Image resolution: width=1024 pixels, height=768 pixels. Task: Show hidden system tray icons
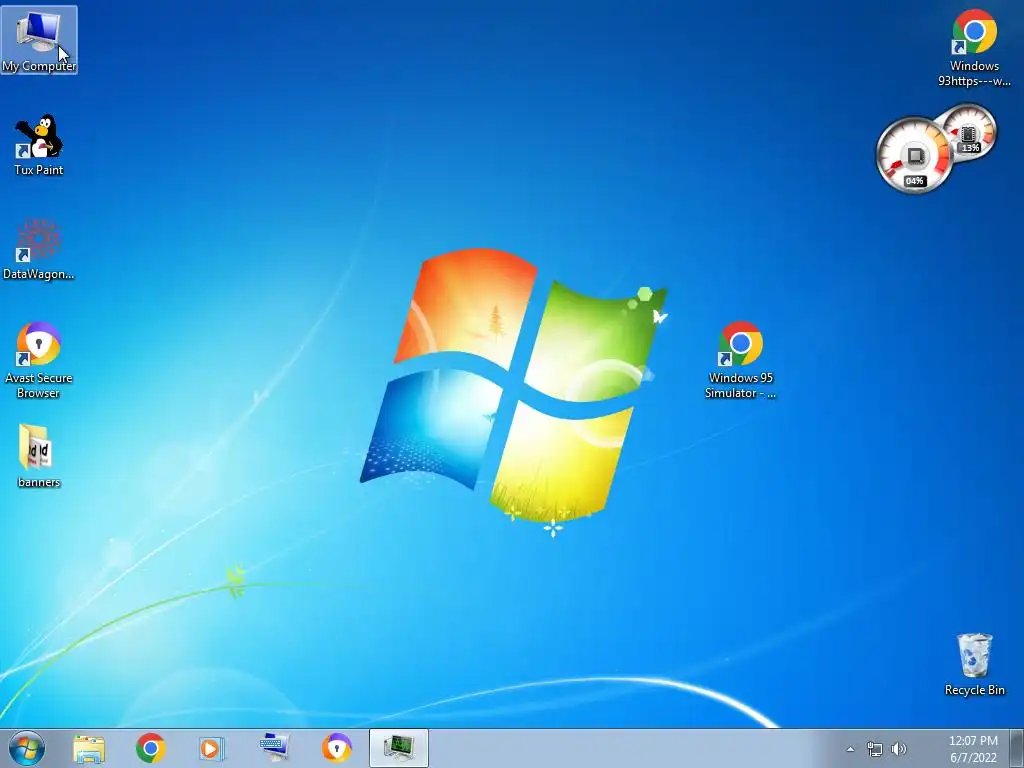(x=850, y=749)
